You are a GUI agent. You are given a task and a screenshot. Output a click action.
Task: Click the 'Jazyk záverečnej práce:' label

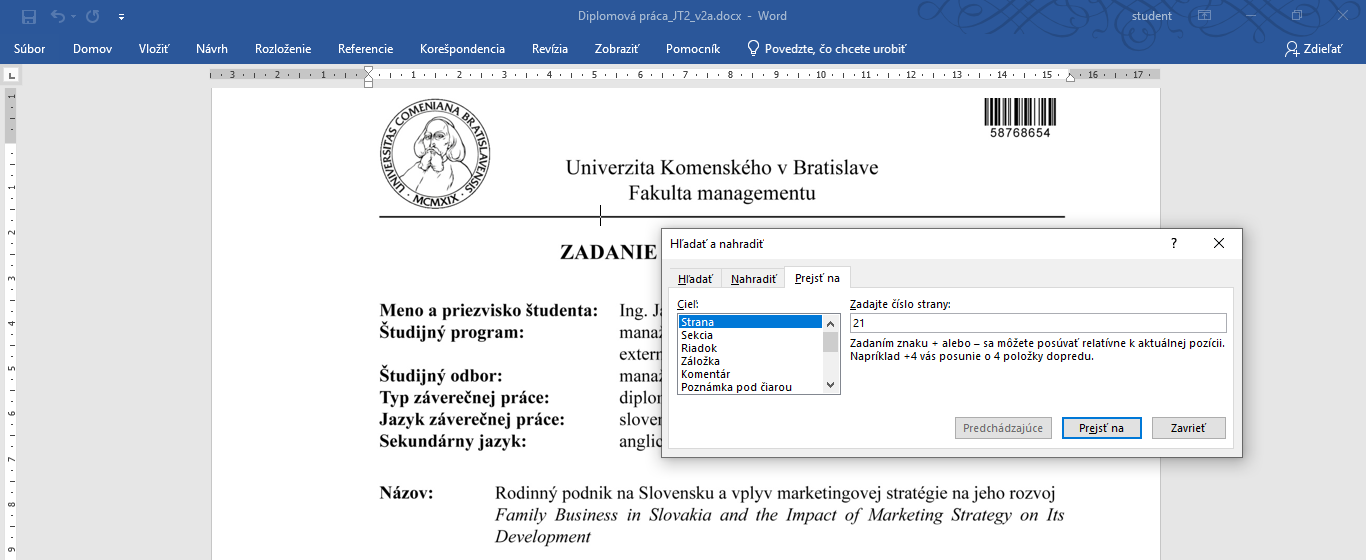click(x=472, y=420)
